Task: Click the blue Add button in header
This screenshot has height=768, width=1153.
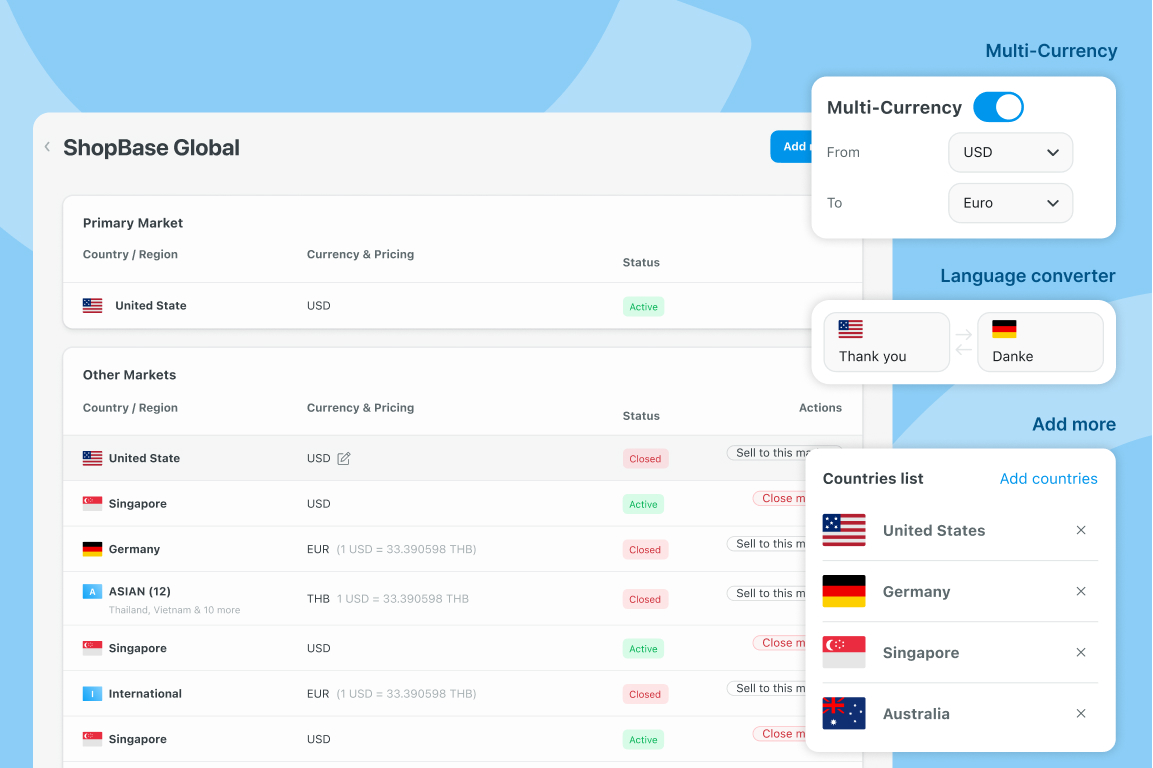Action: tap(790, 147)
